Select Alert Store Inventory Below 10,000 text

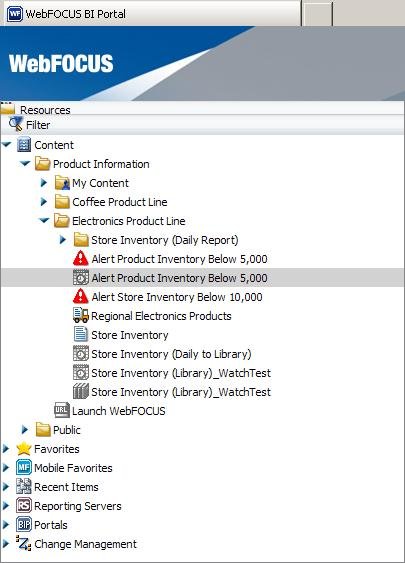pos(177,297)
